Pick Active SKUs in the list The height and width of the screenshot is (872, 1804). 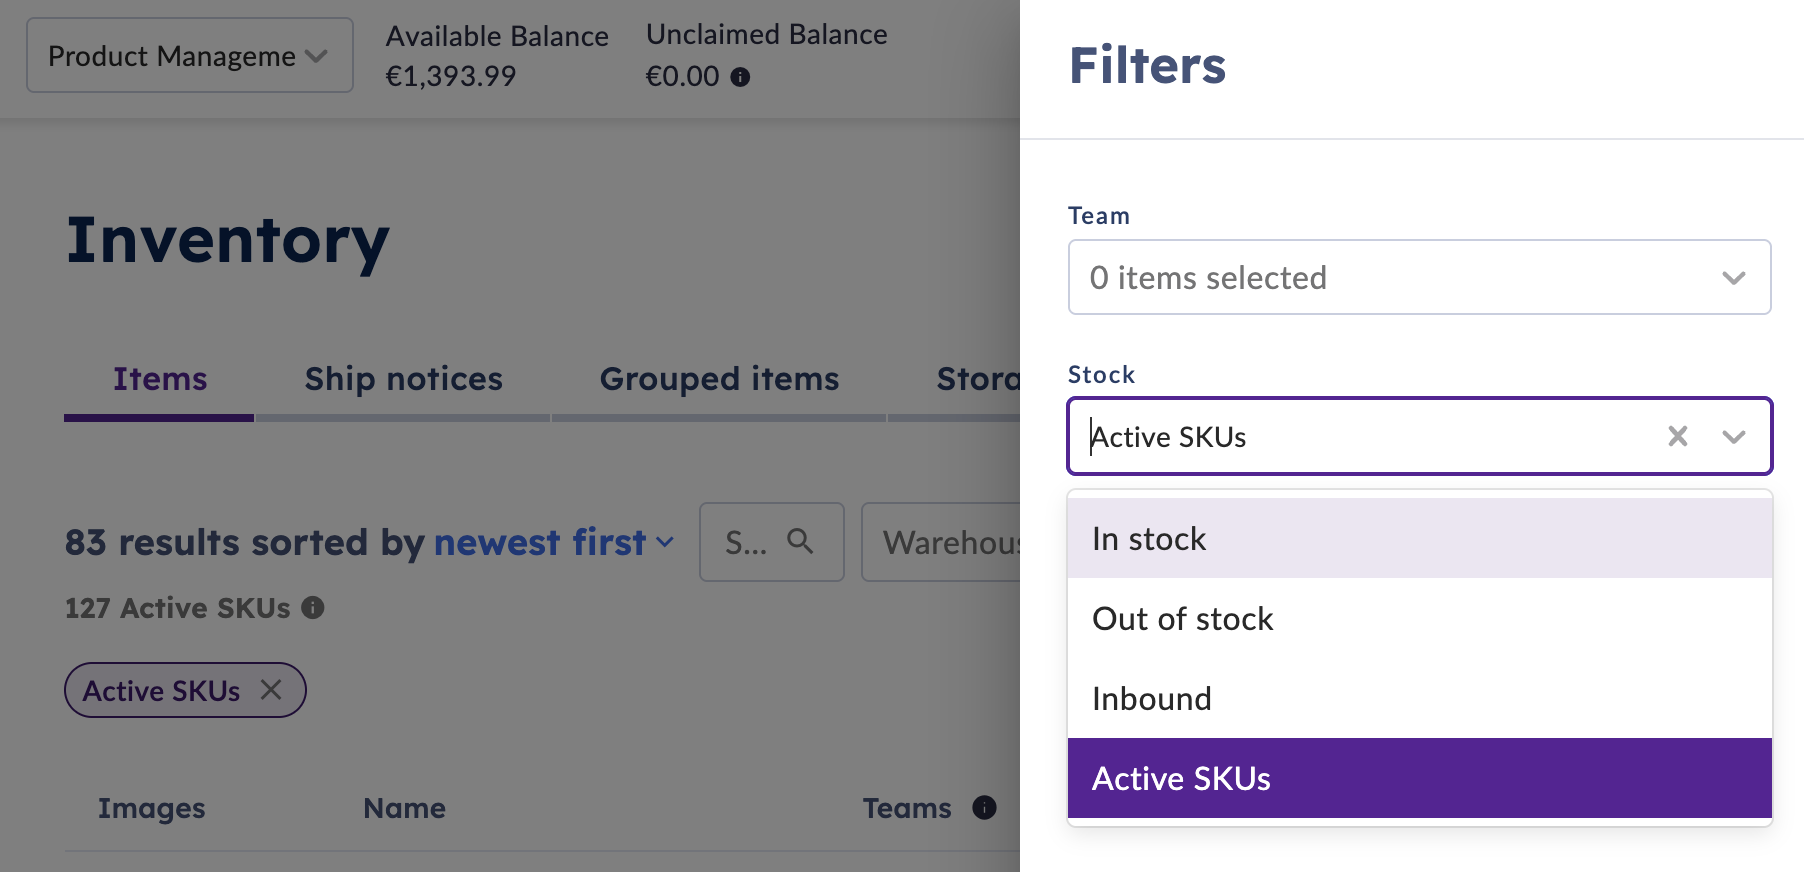1419,778
